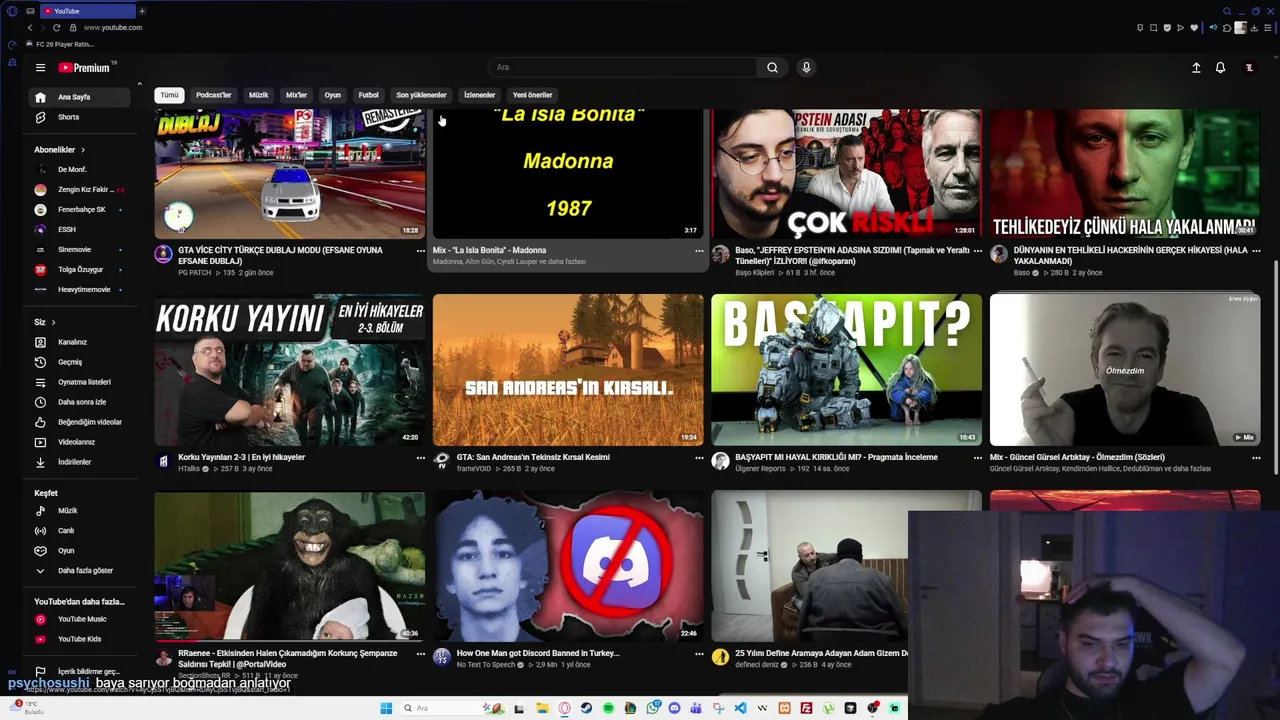Open options for Ölmezdim mix
This screenshot has height=720, width=1280.
pos(1256,458)
